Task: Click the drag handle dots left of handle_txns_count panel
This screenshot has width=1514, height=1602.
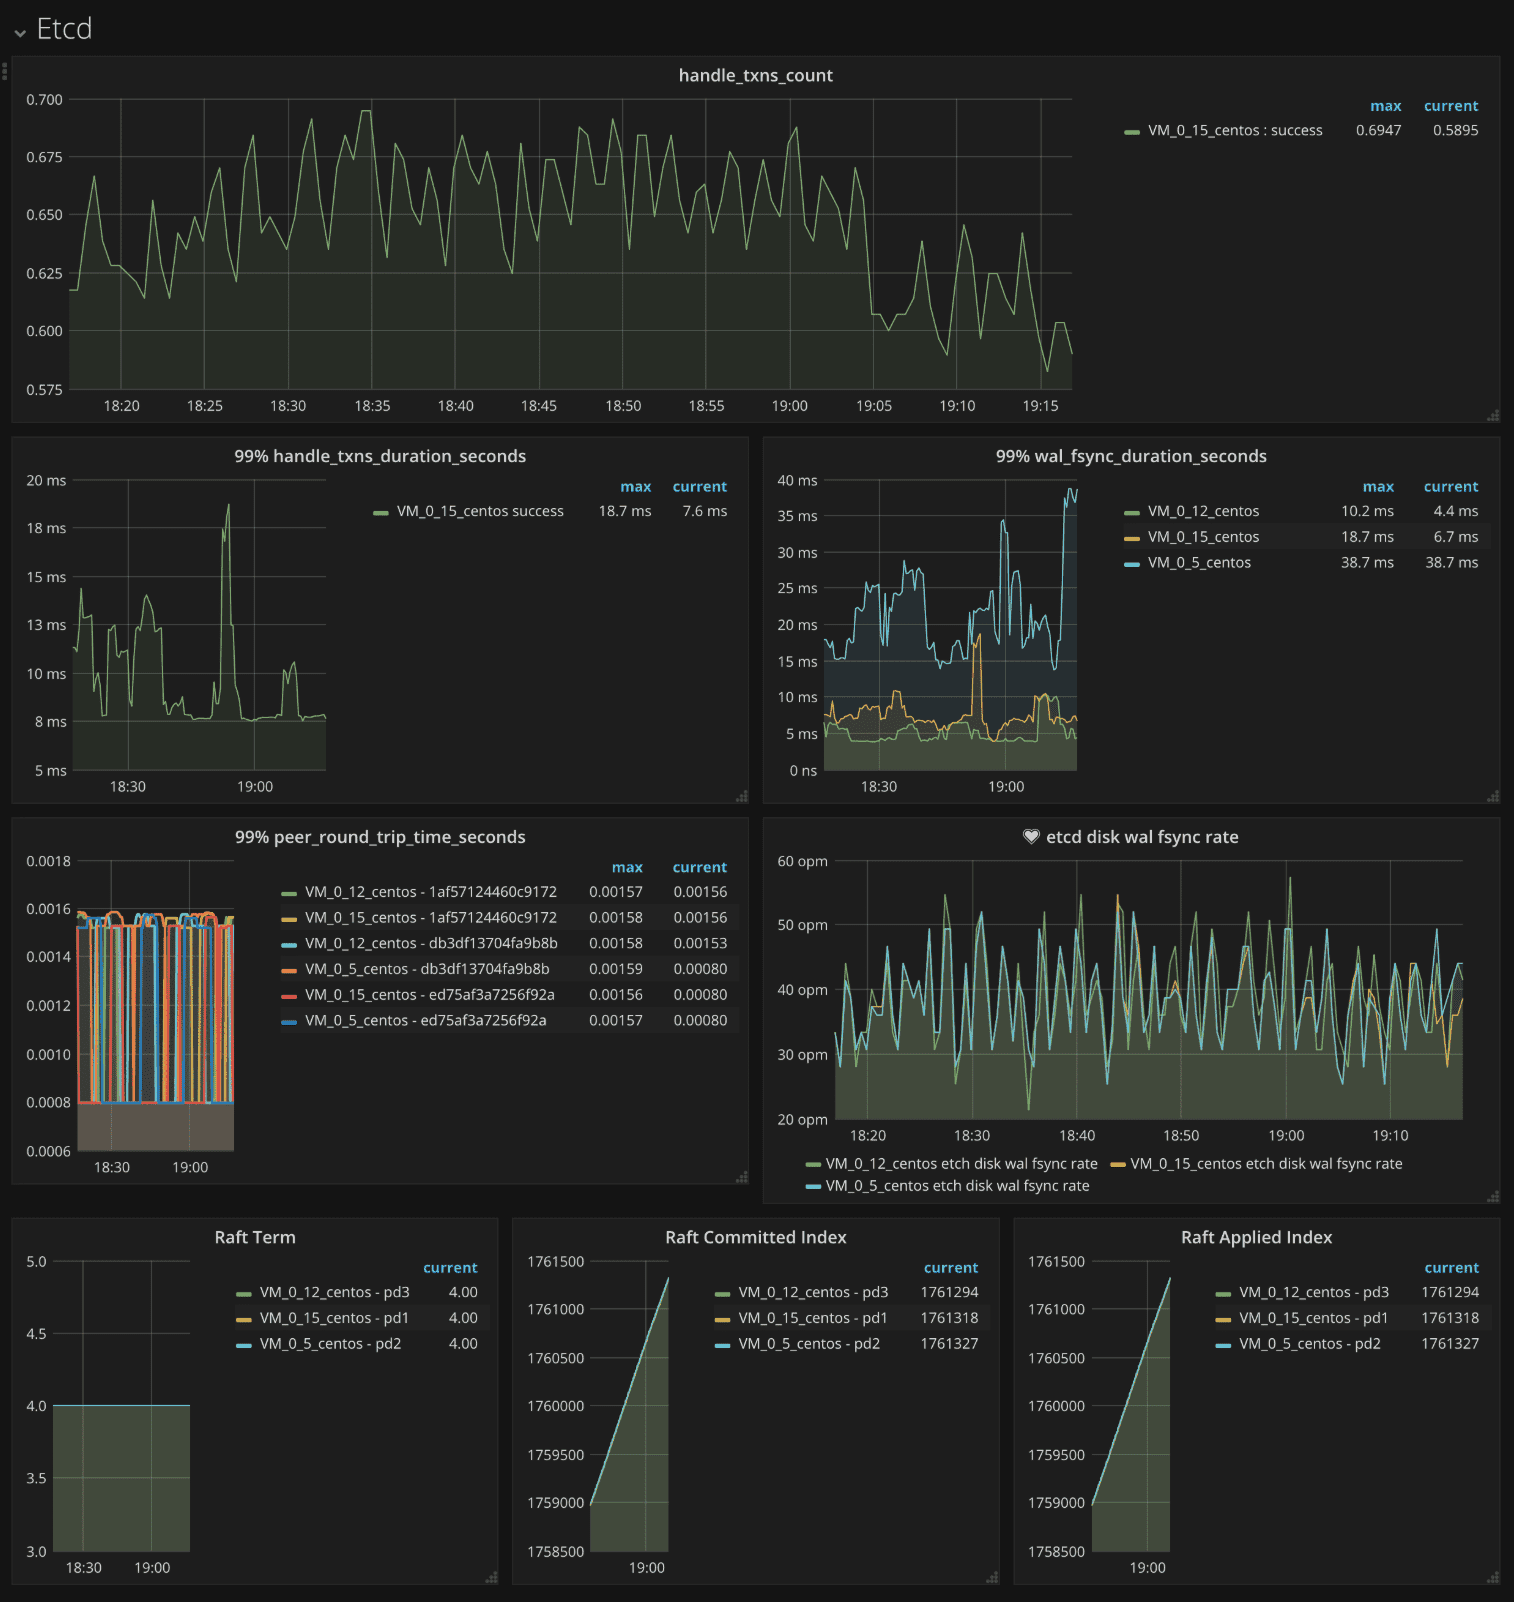Action: click(5, 71)
